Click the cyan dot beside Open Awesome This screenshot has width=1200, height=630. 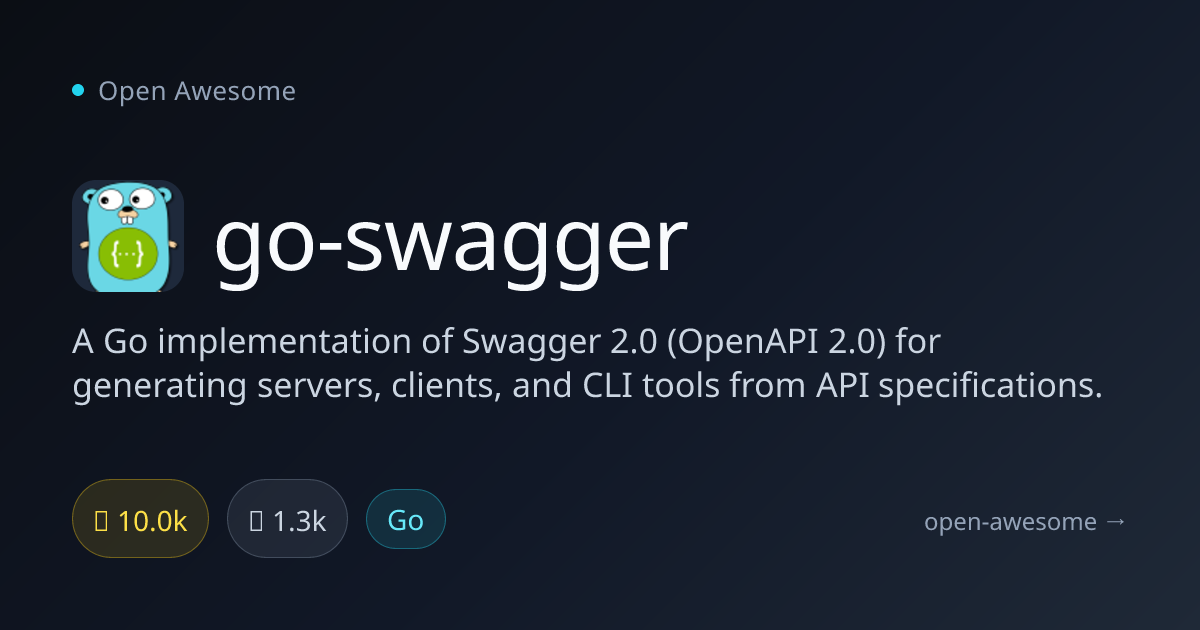78,90
